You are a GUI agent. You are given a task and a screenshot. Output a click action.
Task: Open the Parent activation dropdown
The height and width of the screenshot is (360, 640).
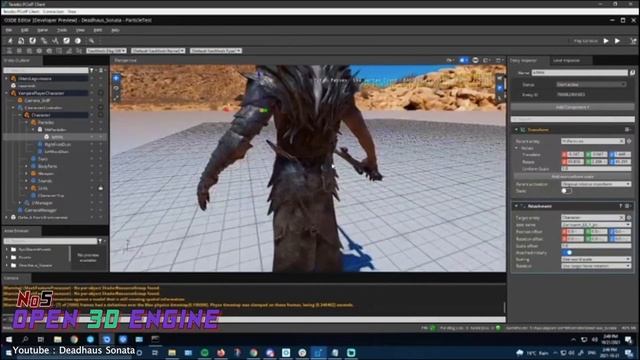(596, 184)
